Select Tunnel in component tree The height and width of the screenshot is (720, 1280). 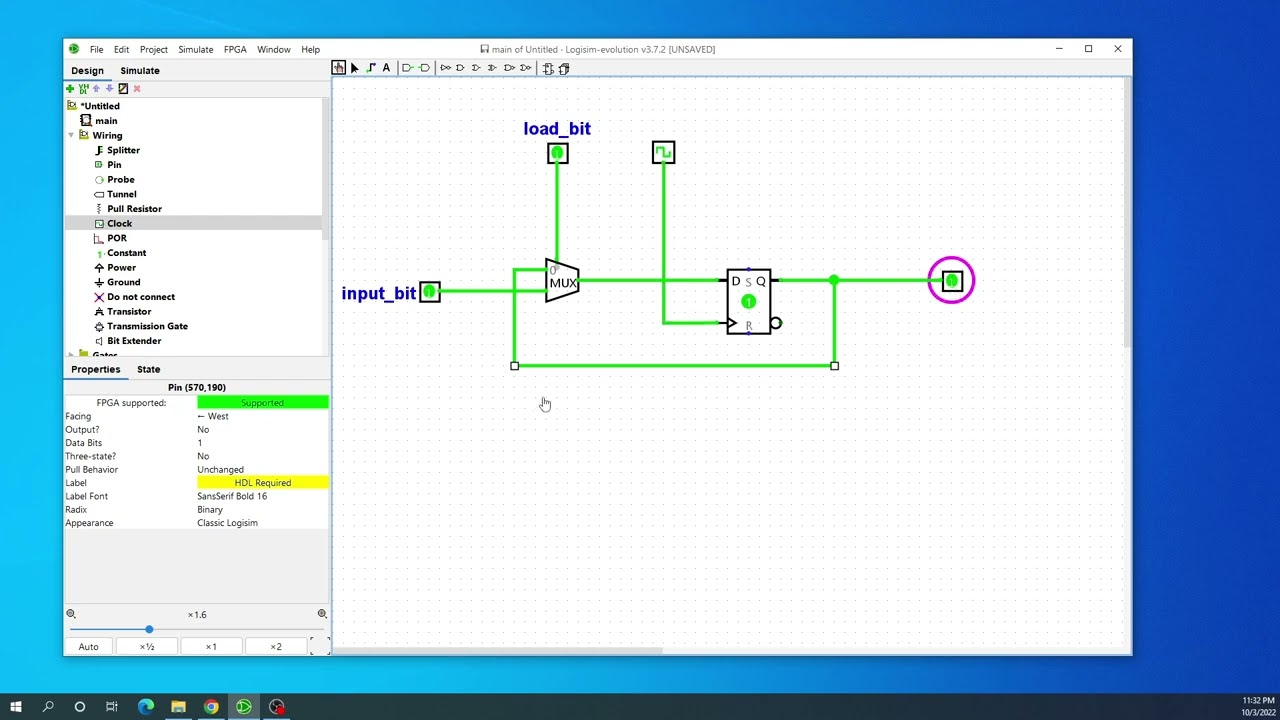coord(121,194)
